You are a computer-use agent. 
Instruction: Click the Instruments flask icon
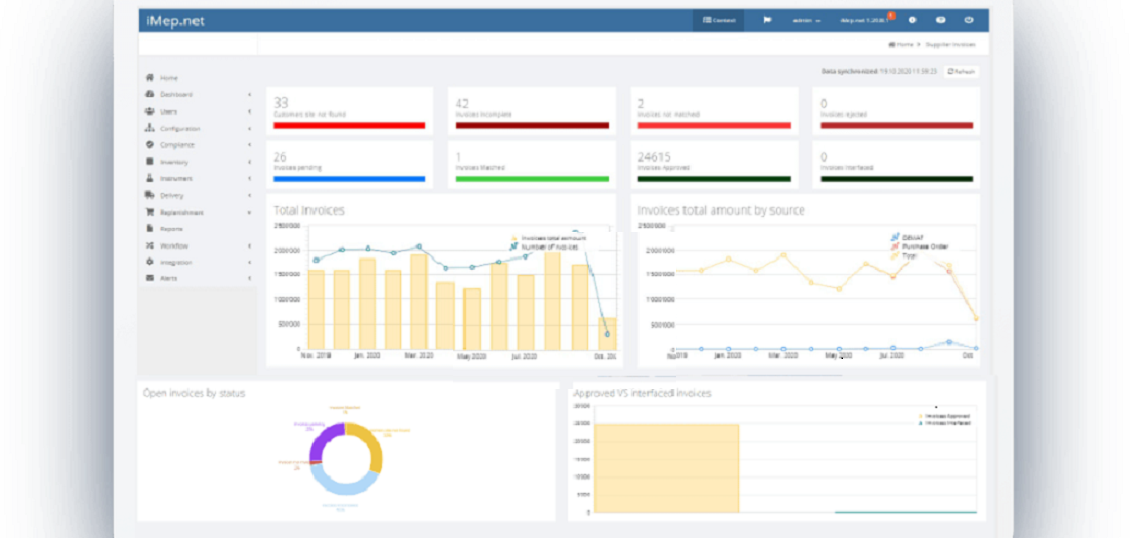tap(149, 178)
